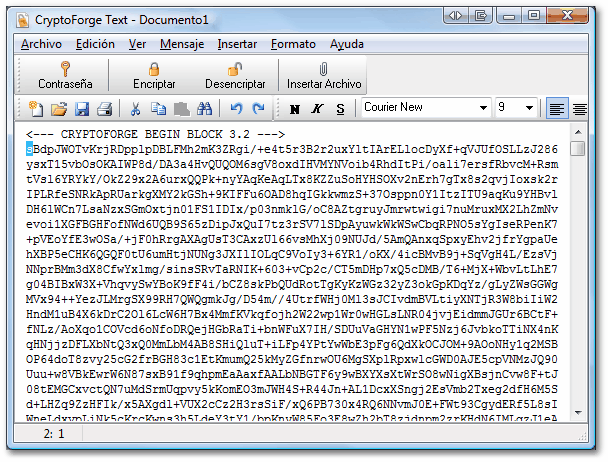This screenshot has width=608, height=462.
Task: Click Insertar Archivo paperclip button
Action: coord(324,76)
